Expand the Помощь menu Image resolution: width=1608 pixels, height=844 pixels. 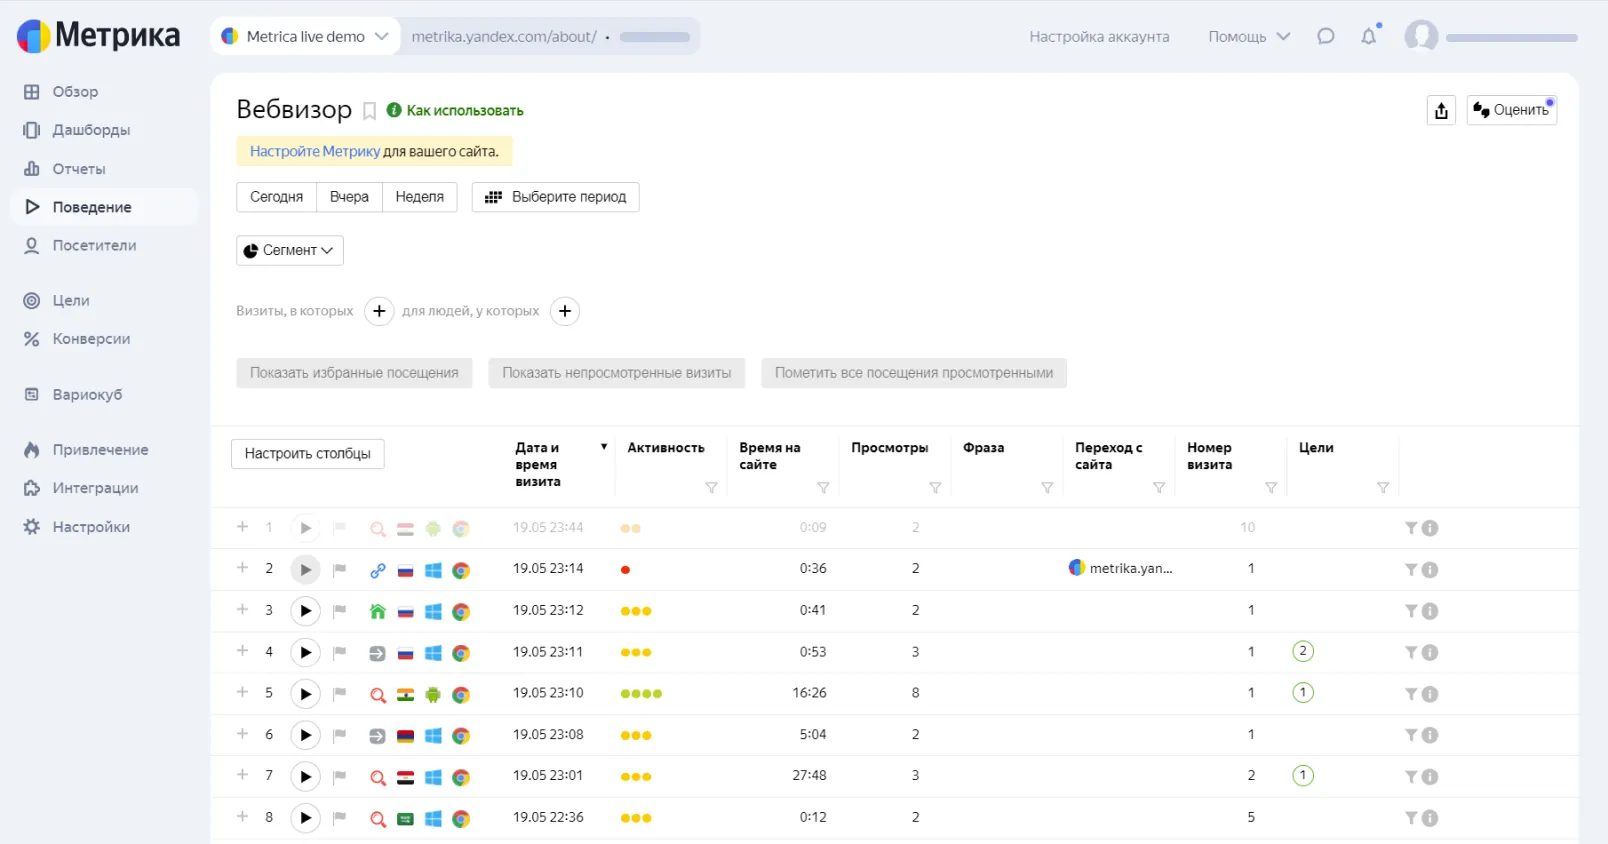coord(1249,37)
